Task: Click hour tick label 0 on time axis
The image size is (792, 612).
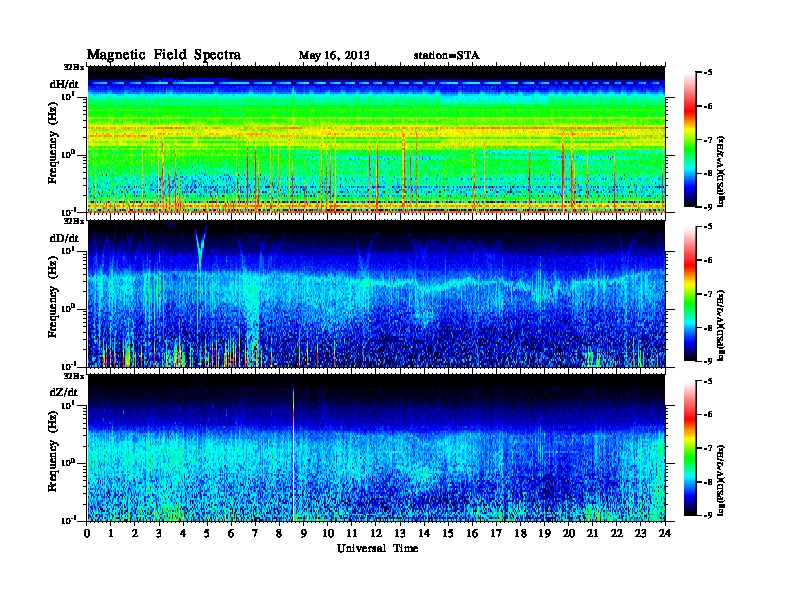Action: (x=87, y=533)
